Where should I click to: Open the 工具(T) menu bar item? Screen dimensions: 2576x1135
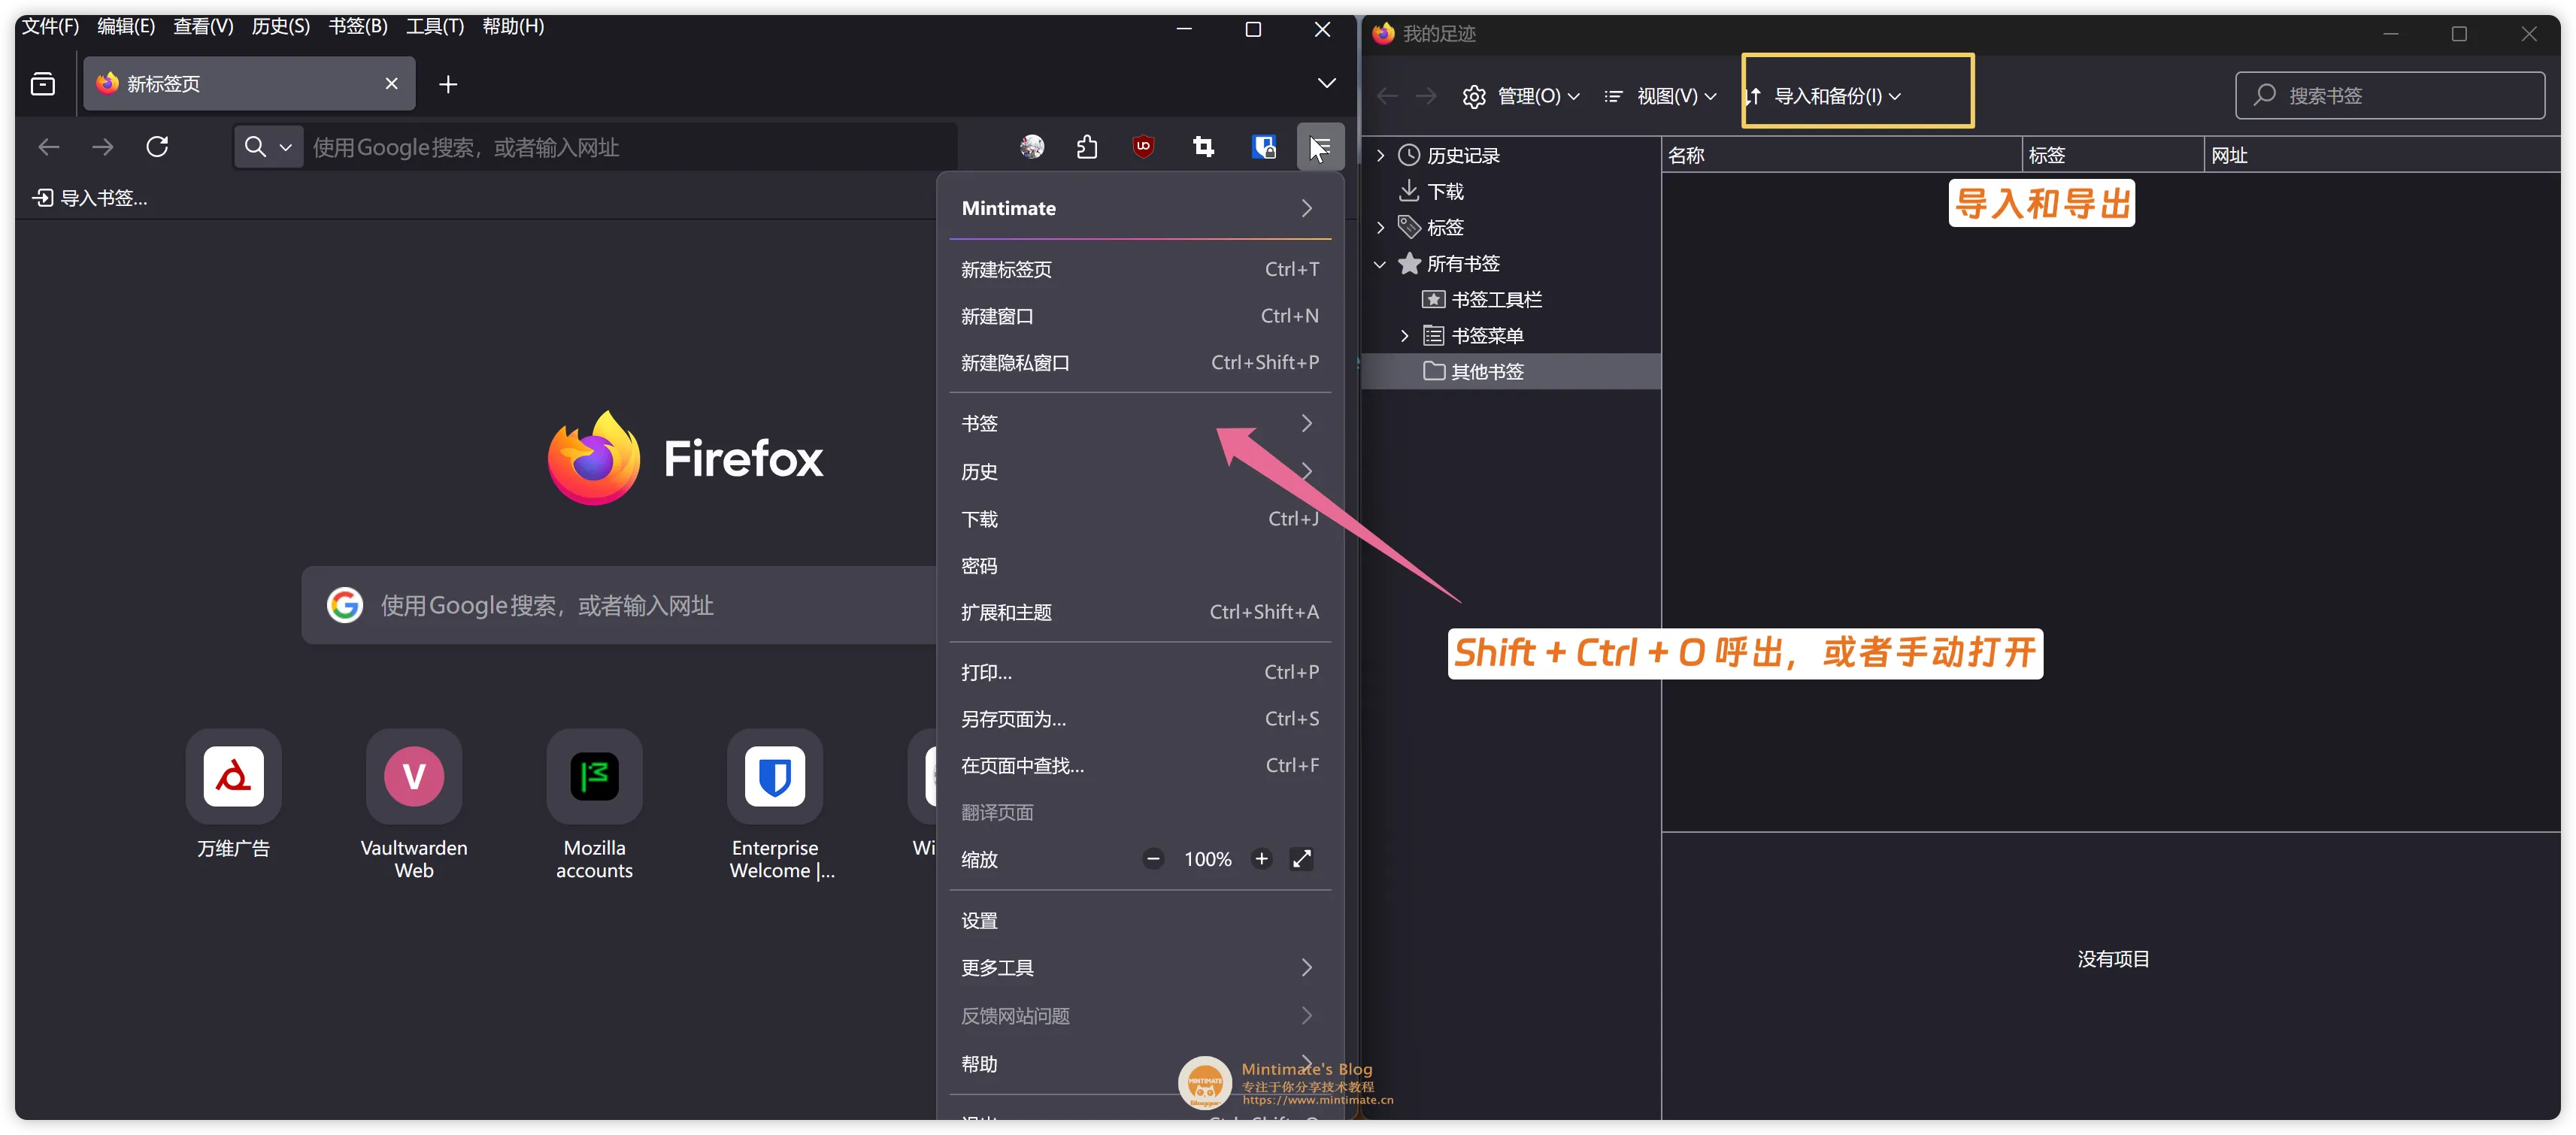pyautogui.click(x=434, y=26)
